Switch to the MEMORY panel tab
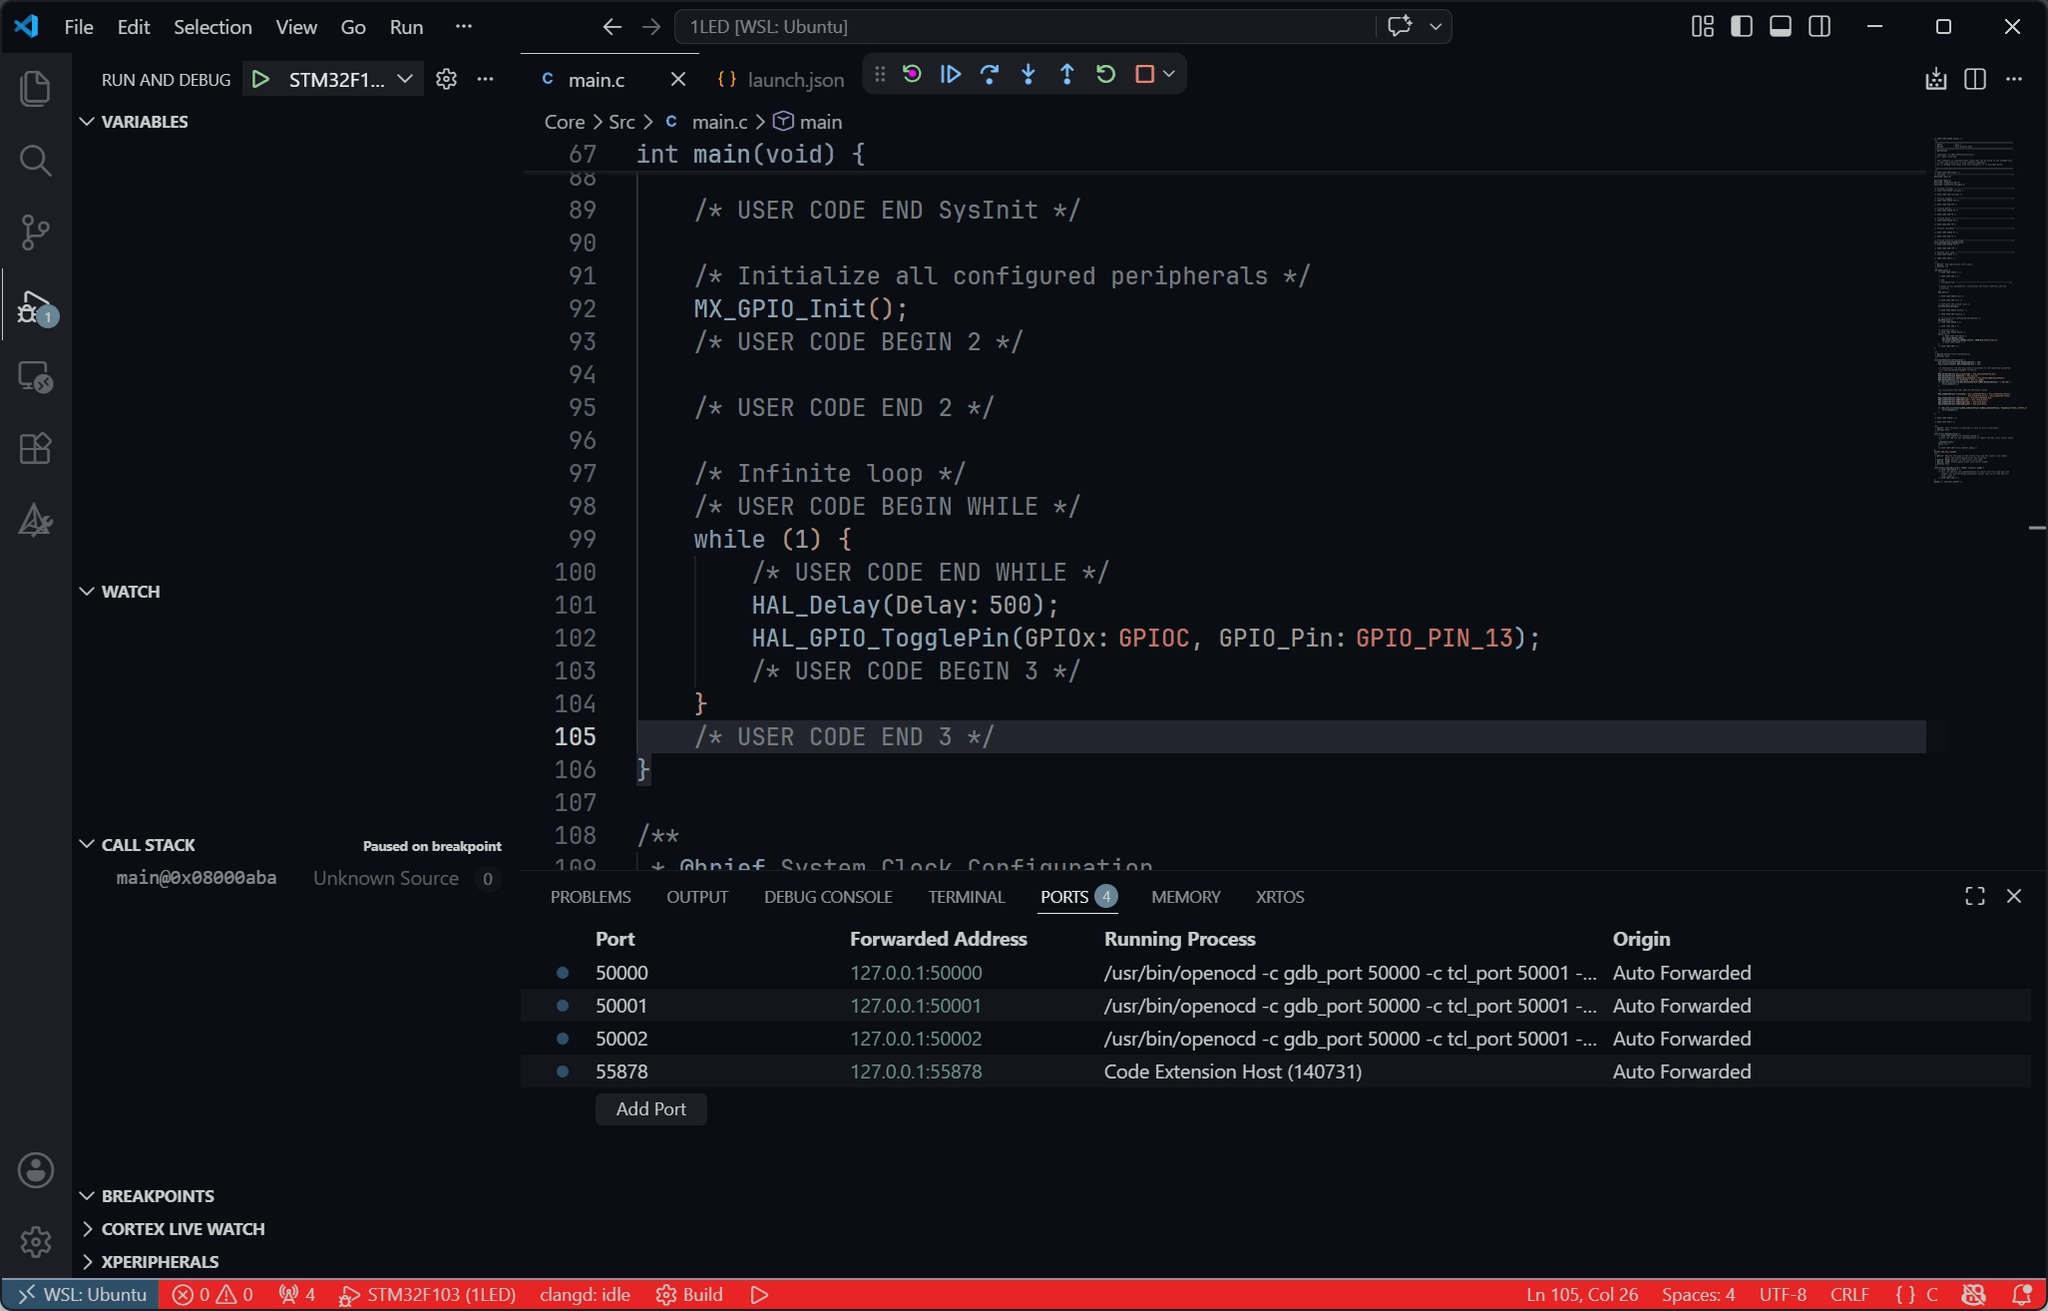This screenshot has height=1311, width=2048. tap(1185, 897)
